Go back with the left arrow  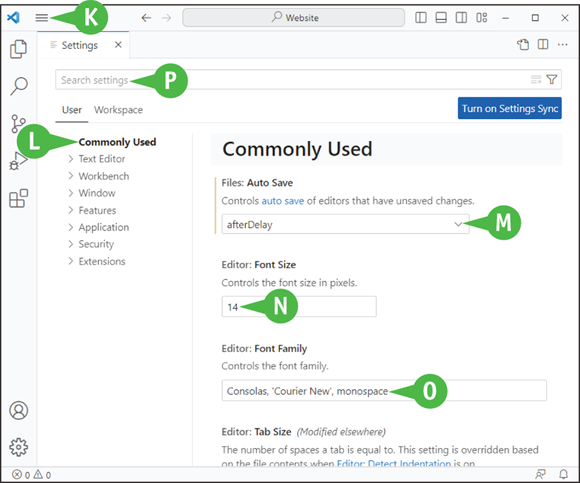(x=146, y=18)
